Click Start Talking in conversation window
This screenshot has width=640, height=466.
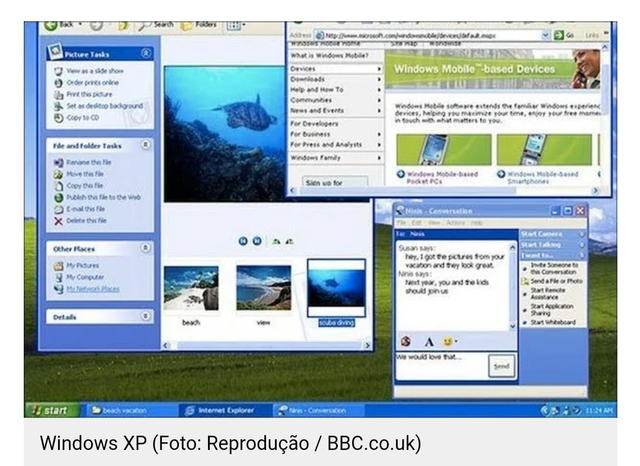click(x=552, y=244)
